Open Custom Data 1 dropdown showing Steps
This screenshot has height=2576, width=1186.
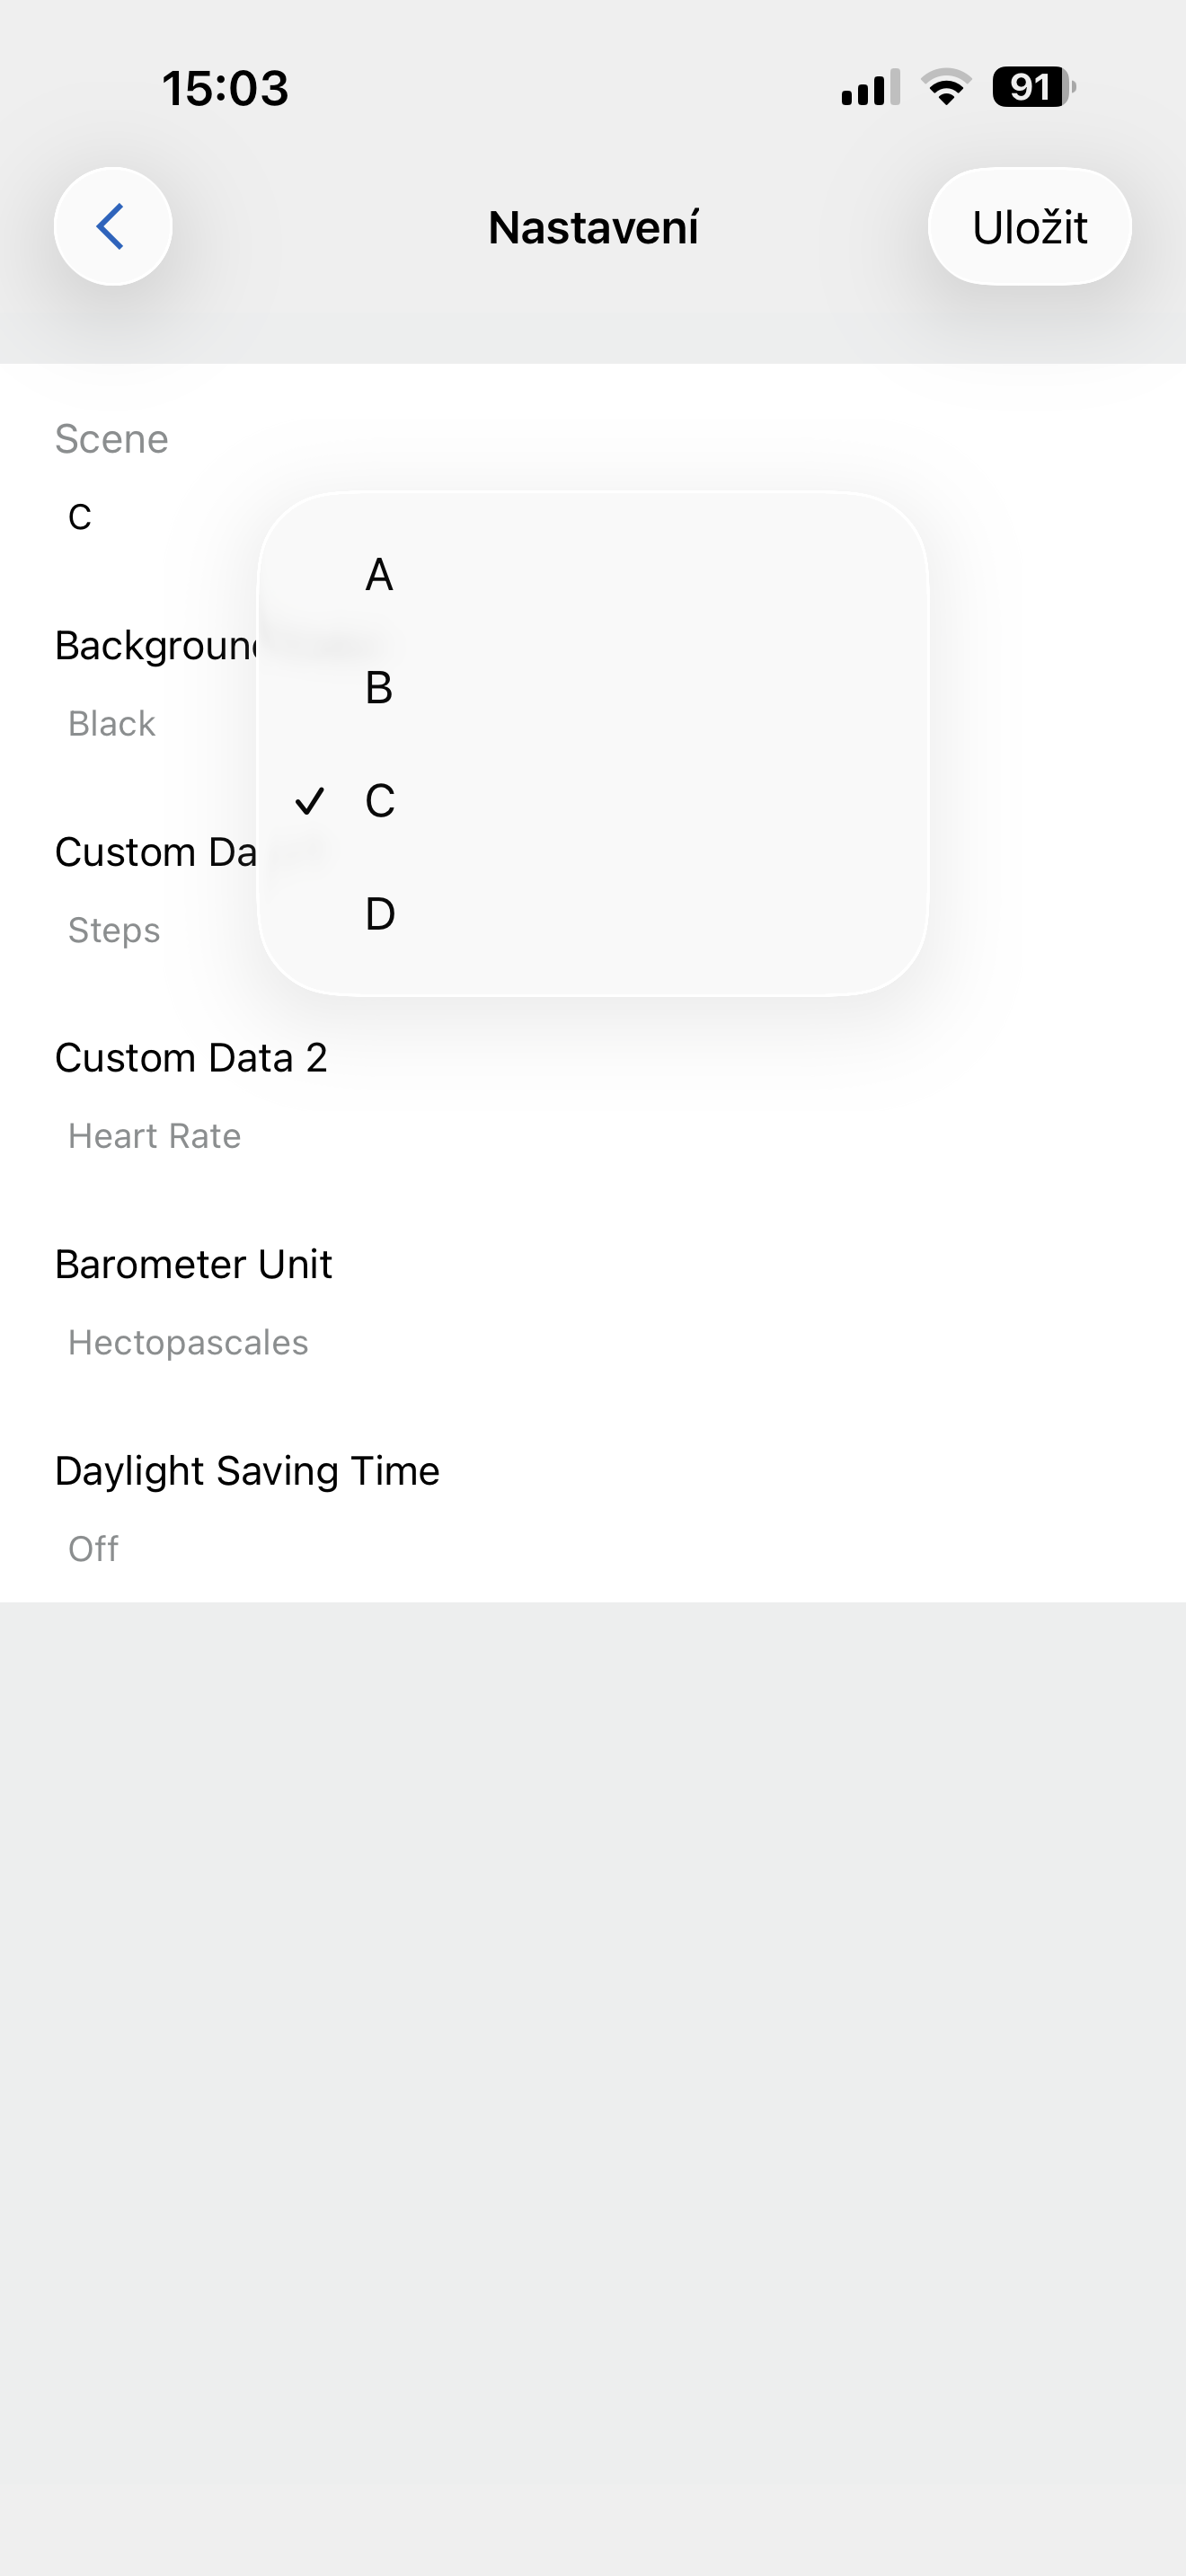pos(114,930)
